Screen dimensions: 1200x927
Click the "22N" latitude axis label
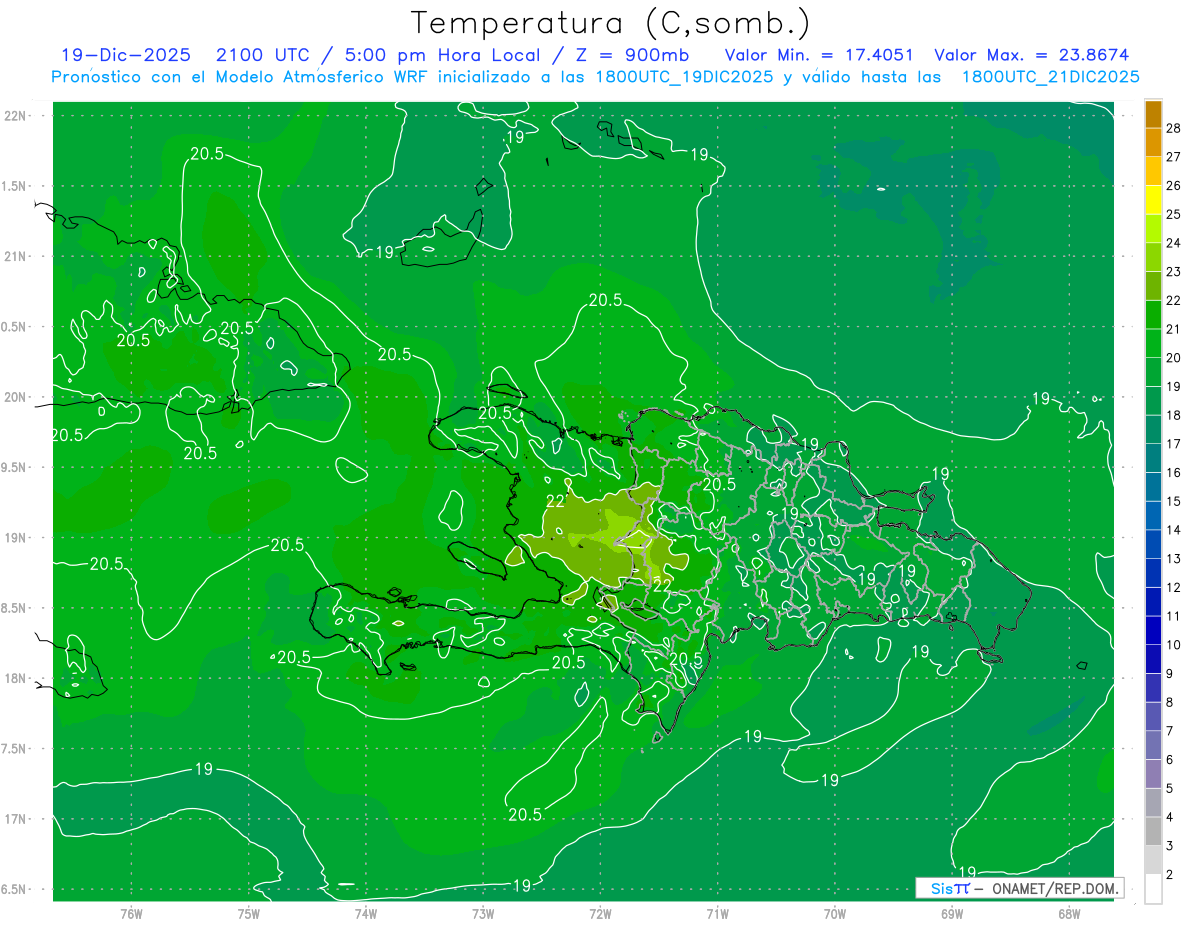[x=15, y=115]
